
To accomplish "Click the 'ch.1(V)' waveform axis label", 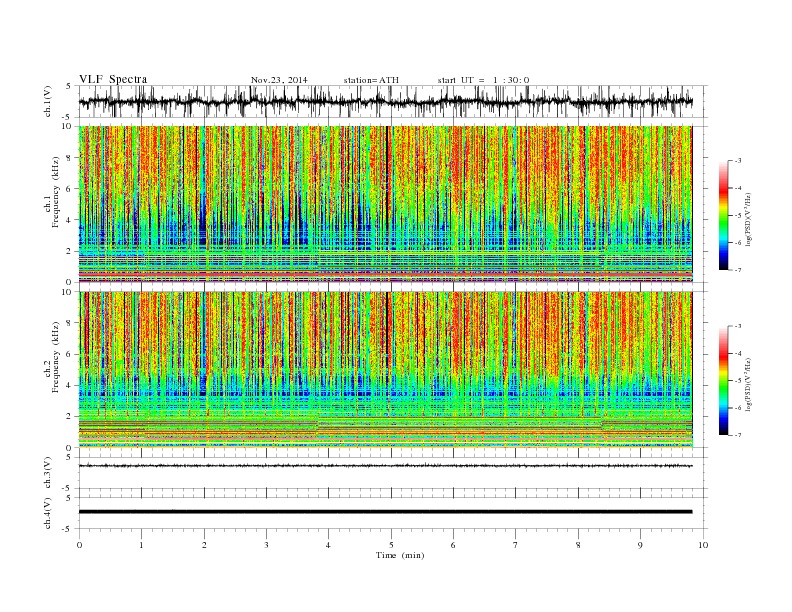I will (48, 101).
